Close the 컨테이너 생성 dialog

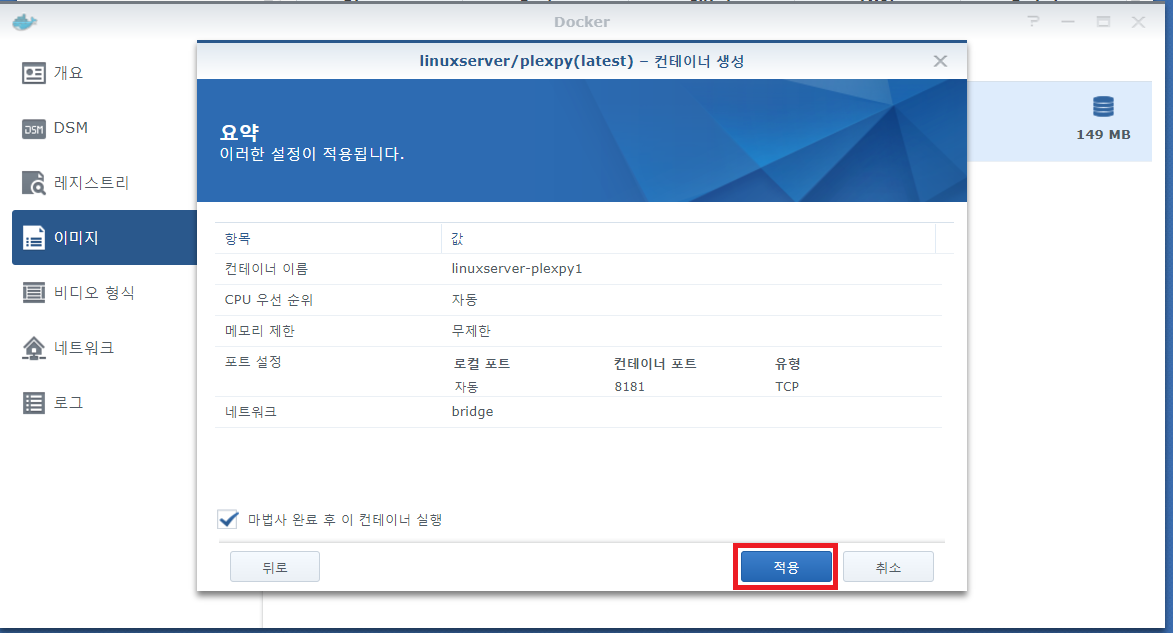940,61
